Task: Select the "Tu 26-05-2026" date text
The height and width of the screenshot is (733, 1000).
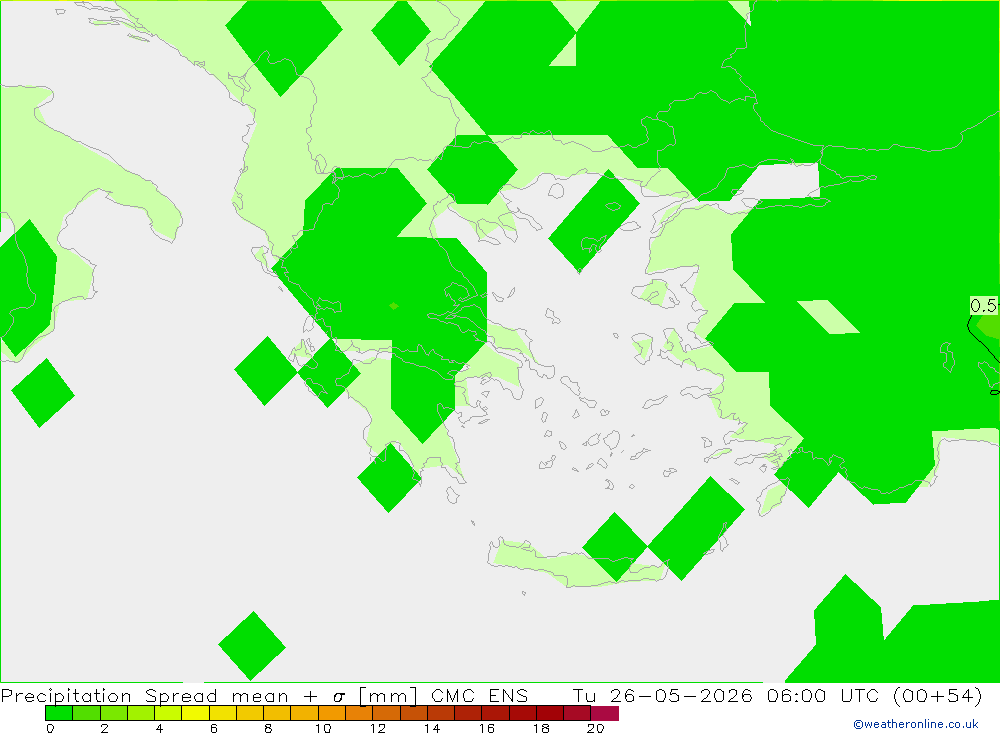Action: 663,695
